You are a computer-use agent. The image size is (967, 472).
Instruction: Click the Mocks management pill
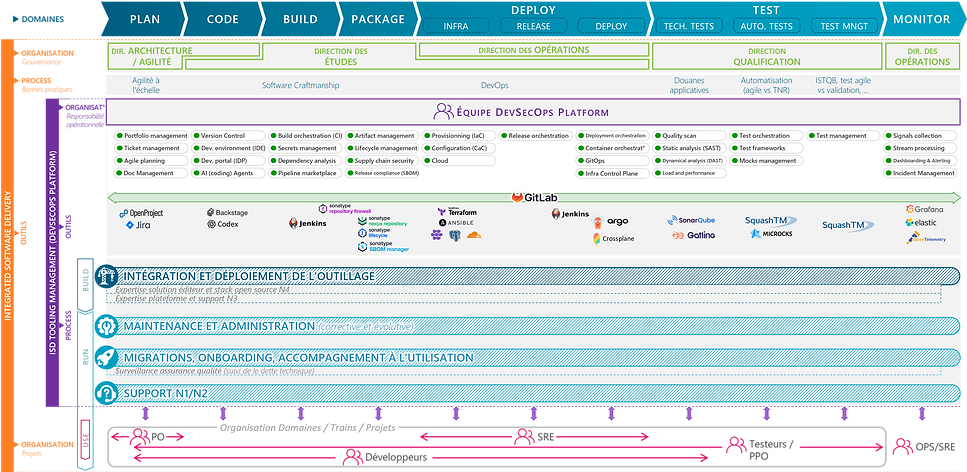pos(767,160)
